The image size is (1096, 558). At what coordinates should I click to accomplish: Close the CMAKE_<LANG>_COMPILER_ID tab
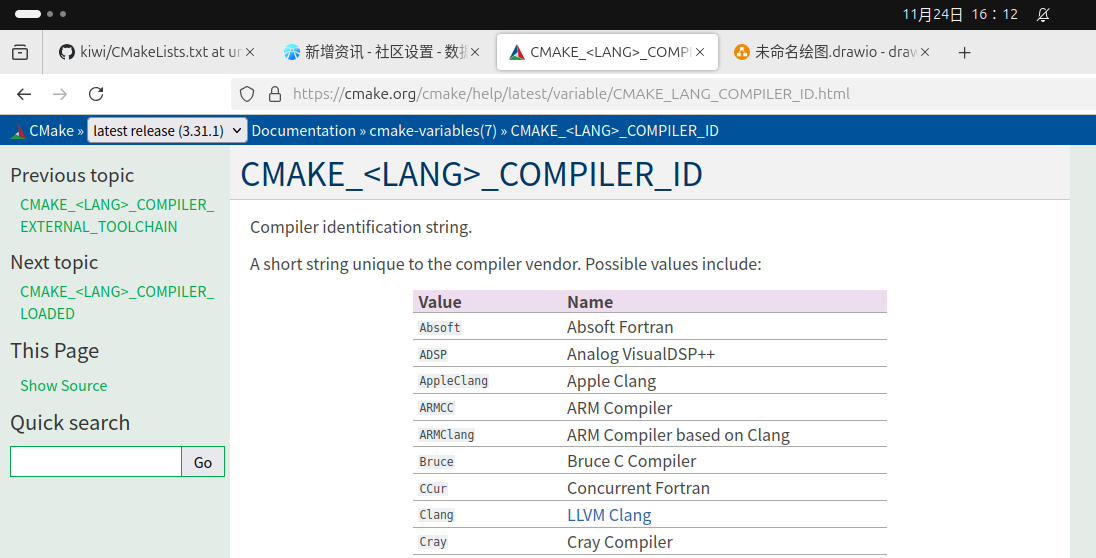[701, 52]
